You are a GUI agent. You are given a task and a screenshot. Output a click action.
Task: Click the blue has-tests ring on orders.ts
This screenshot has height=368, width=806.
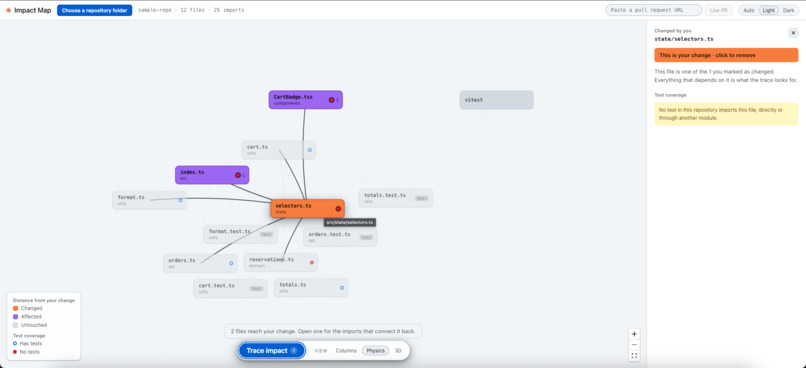[x=231, y=263]
